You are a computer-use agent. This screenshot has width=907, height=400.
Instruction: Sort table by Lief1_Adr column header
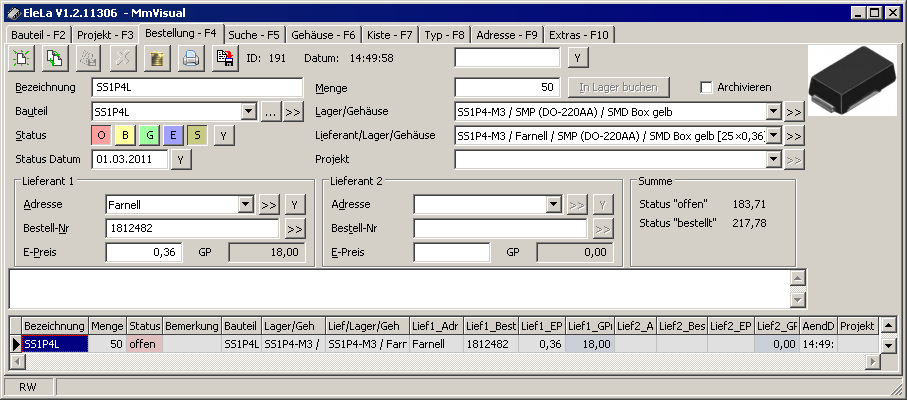click(437, 327)
